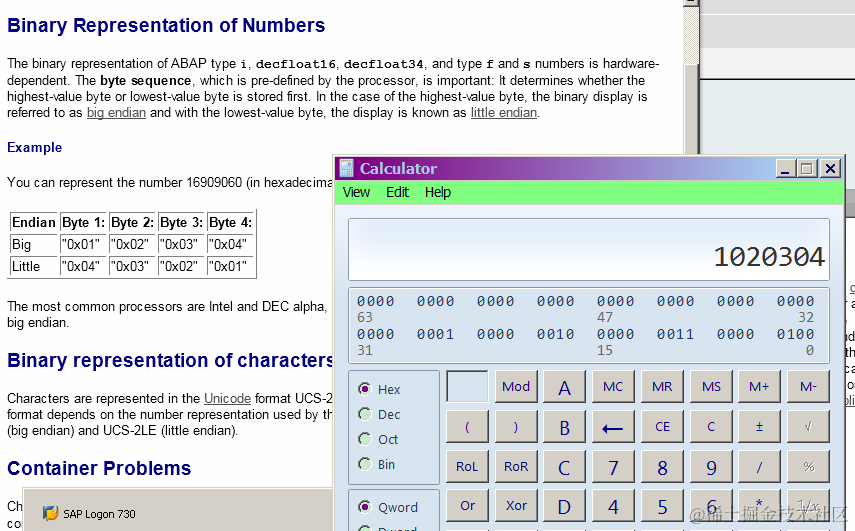
Task: Click the MR memory recall button
Action: click(x=662, y=387)
